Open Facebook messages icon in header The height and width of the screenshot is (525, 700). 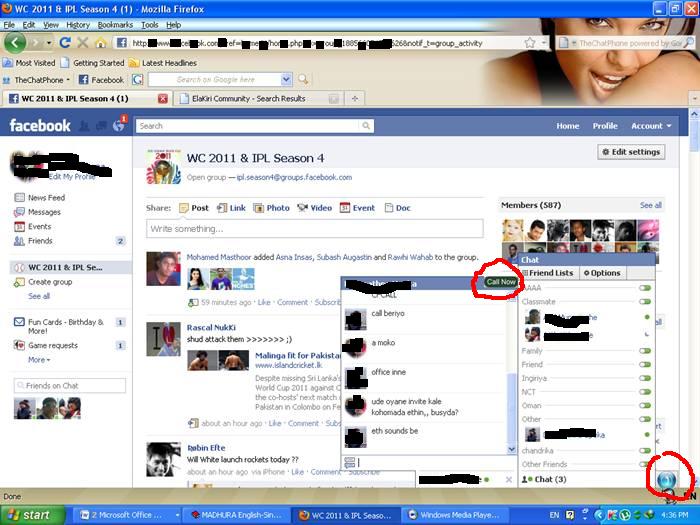pyautogui.click(x=101, y=126)
